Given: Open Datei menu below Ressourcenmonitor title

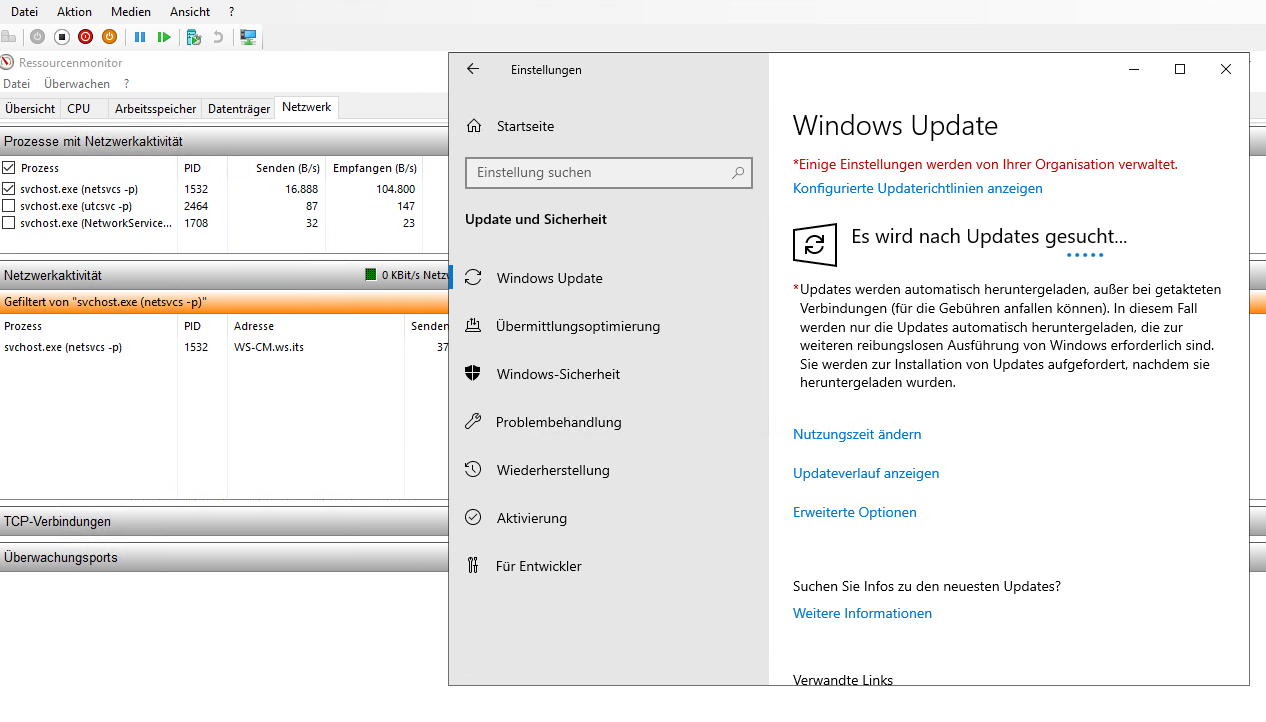Looking at the screenshot, I should point(17,84).
